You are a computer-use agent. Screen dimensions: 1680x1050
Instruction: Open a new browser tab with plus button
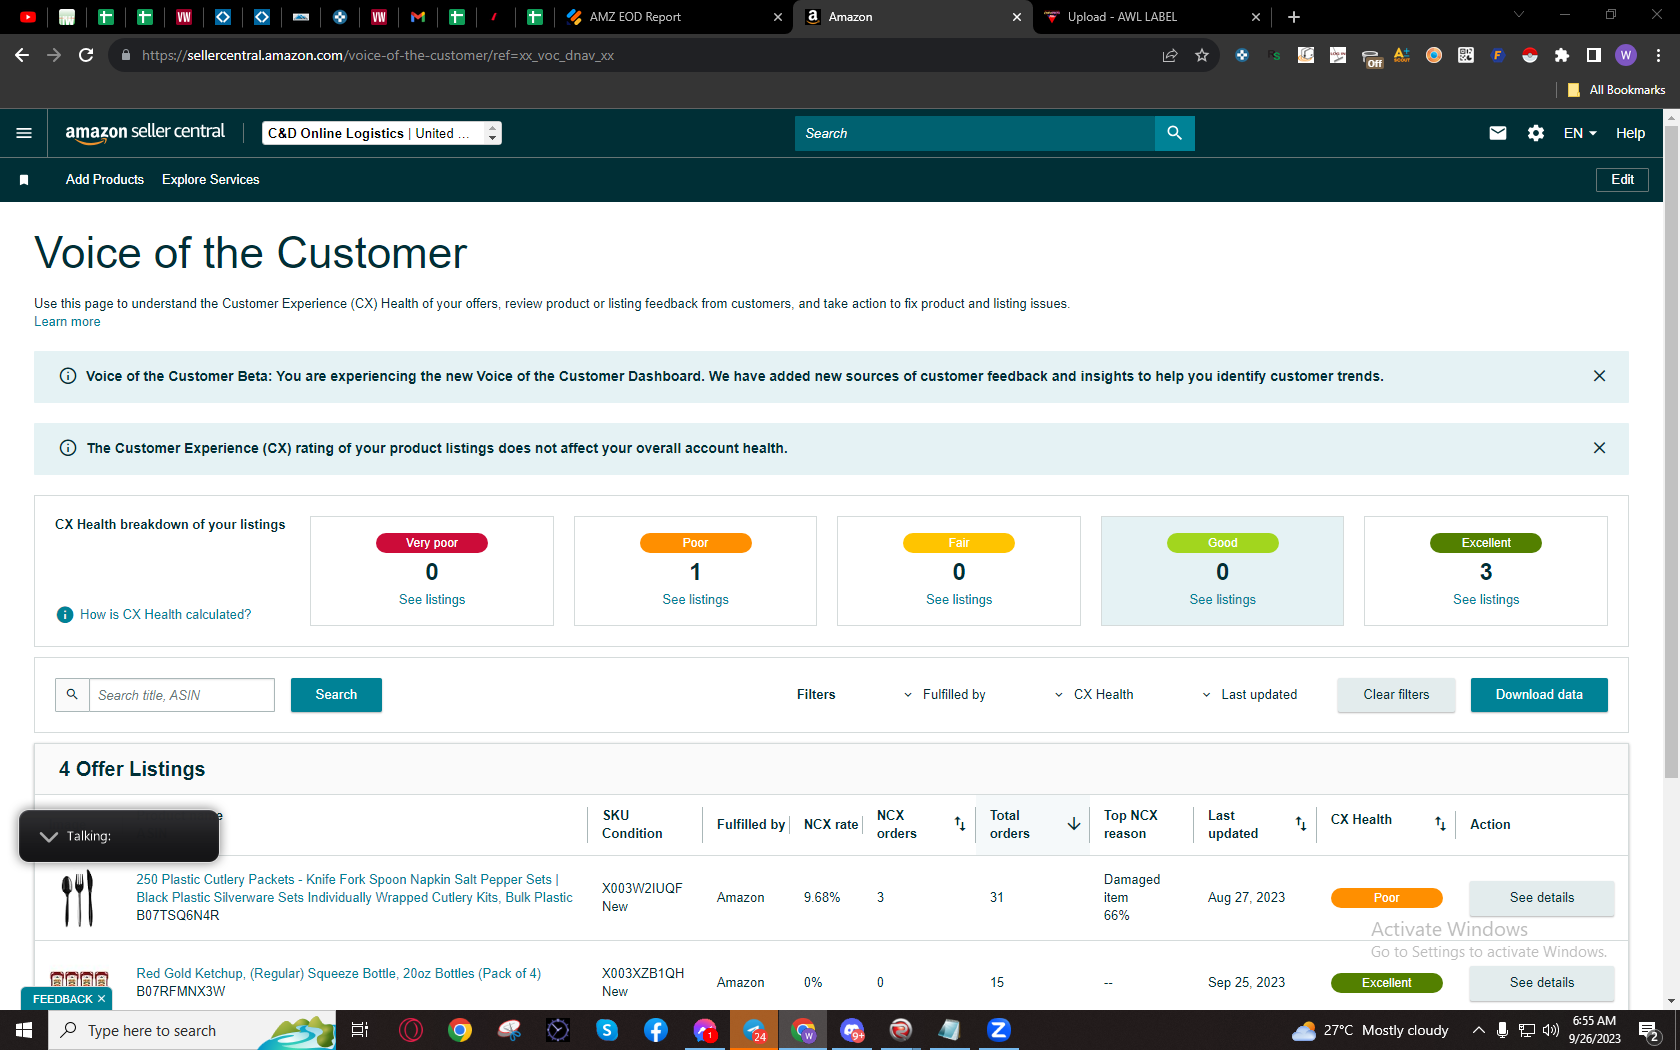1294,17
